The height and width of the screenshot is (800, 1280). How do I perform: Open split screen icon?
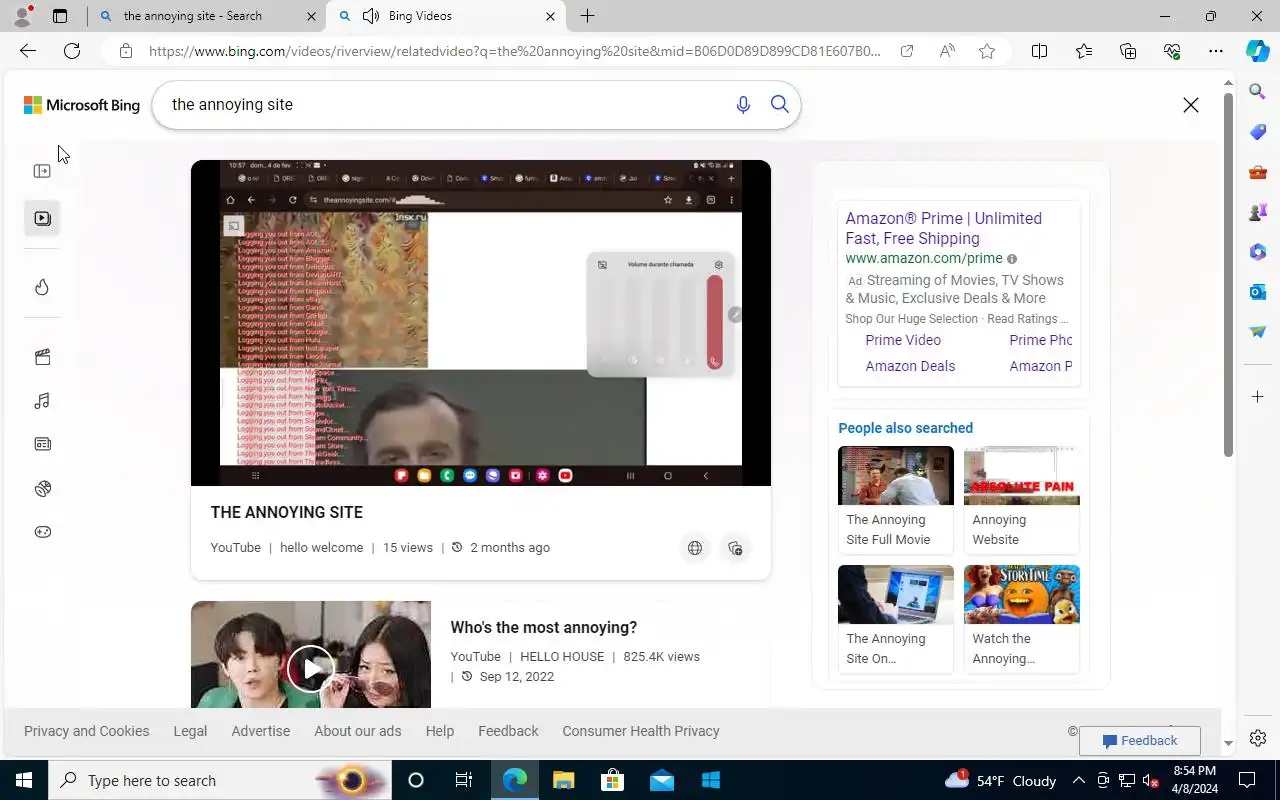click(x=1039, y=51)
